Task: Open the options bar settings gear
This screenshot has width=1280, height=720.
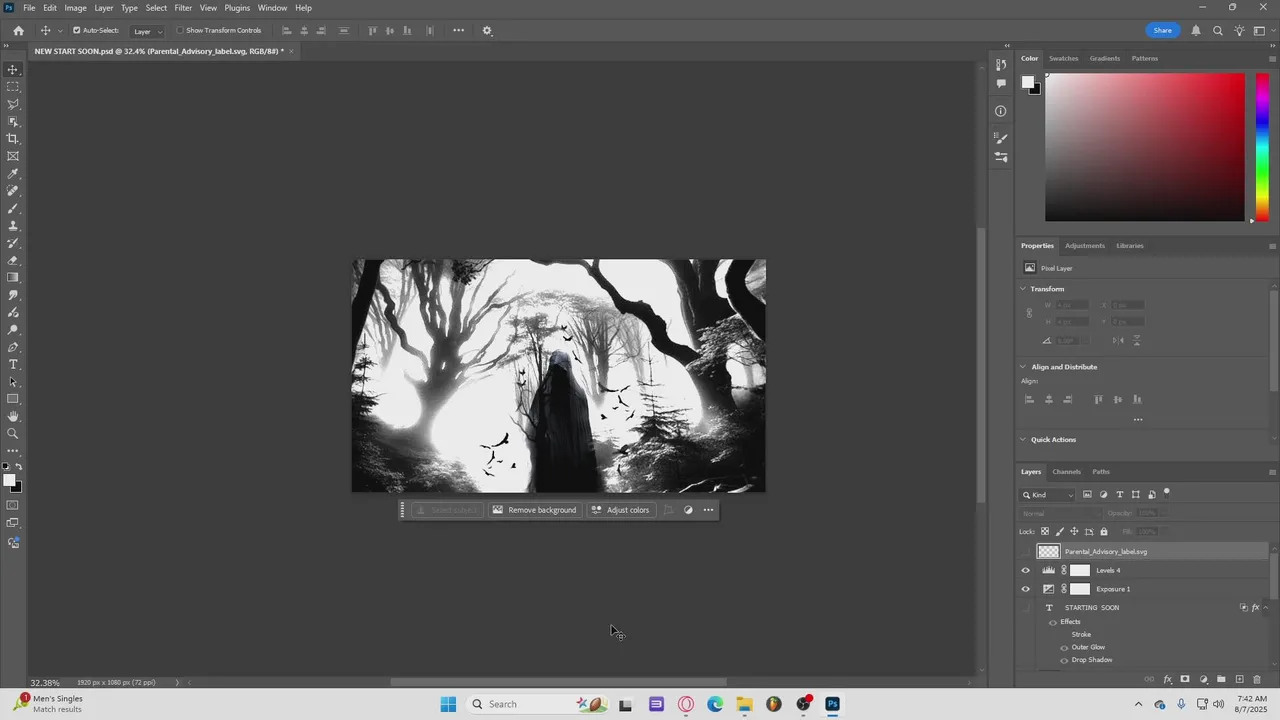Action: pos(487,30)
